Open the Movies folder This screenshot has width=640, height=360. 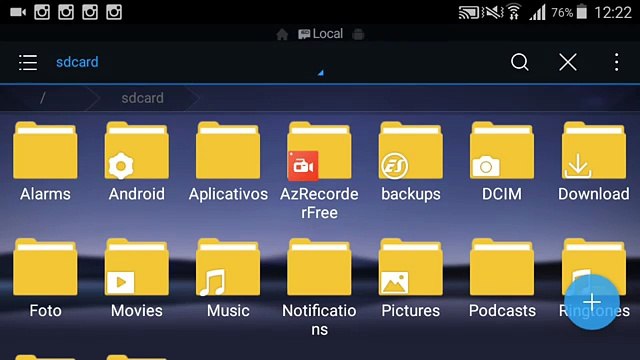pyautogui.click(x=137, y=279)
